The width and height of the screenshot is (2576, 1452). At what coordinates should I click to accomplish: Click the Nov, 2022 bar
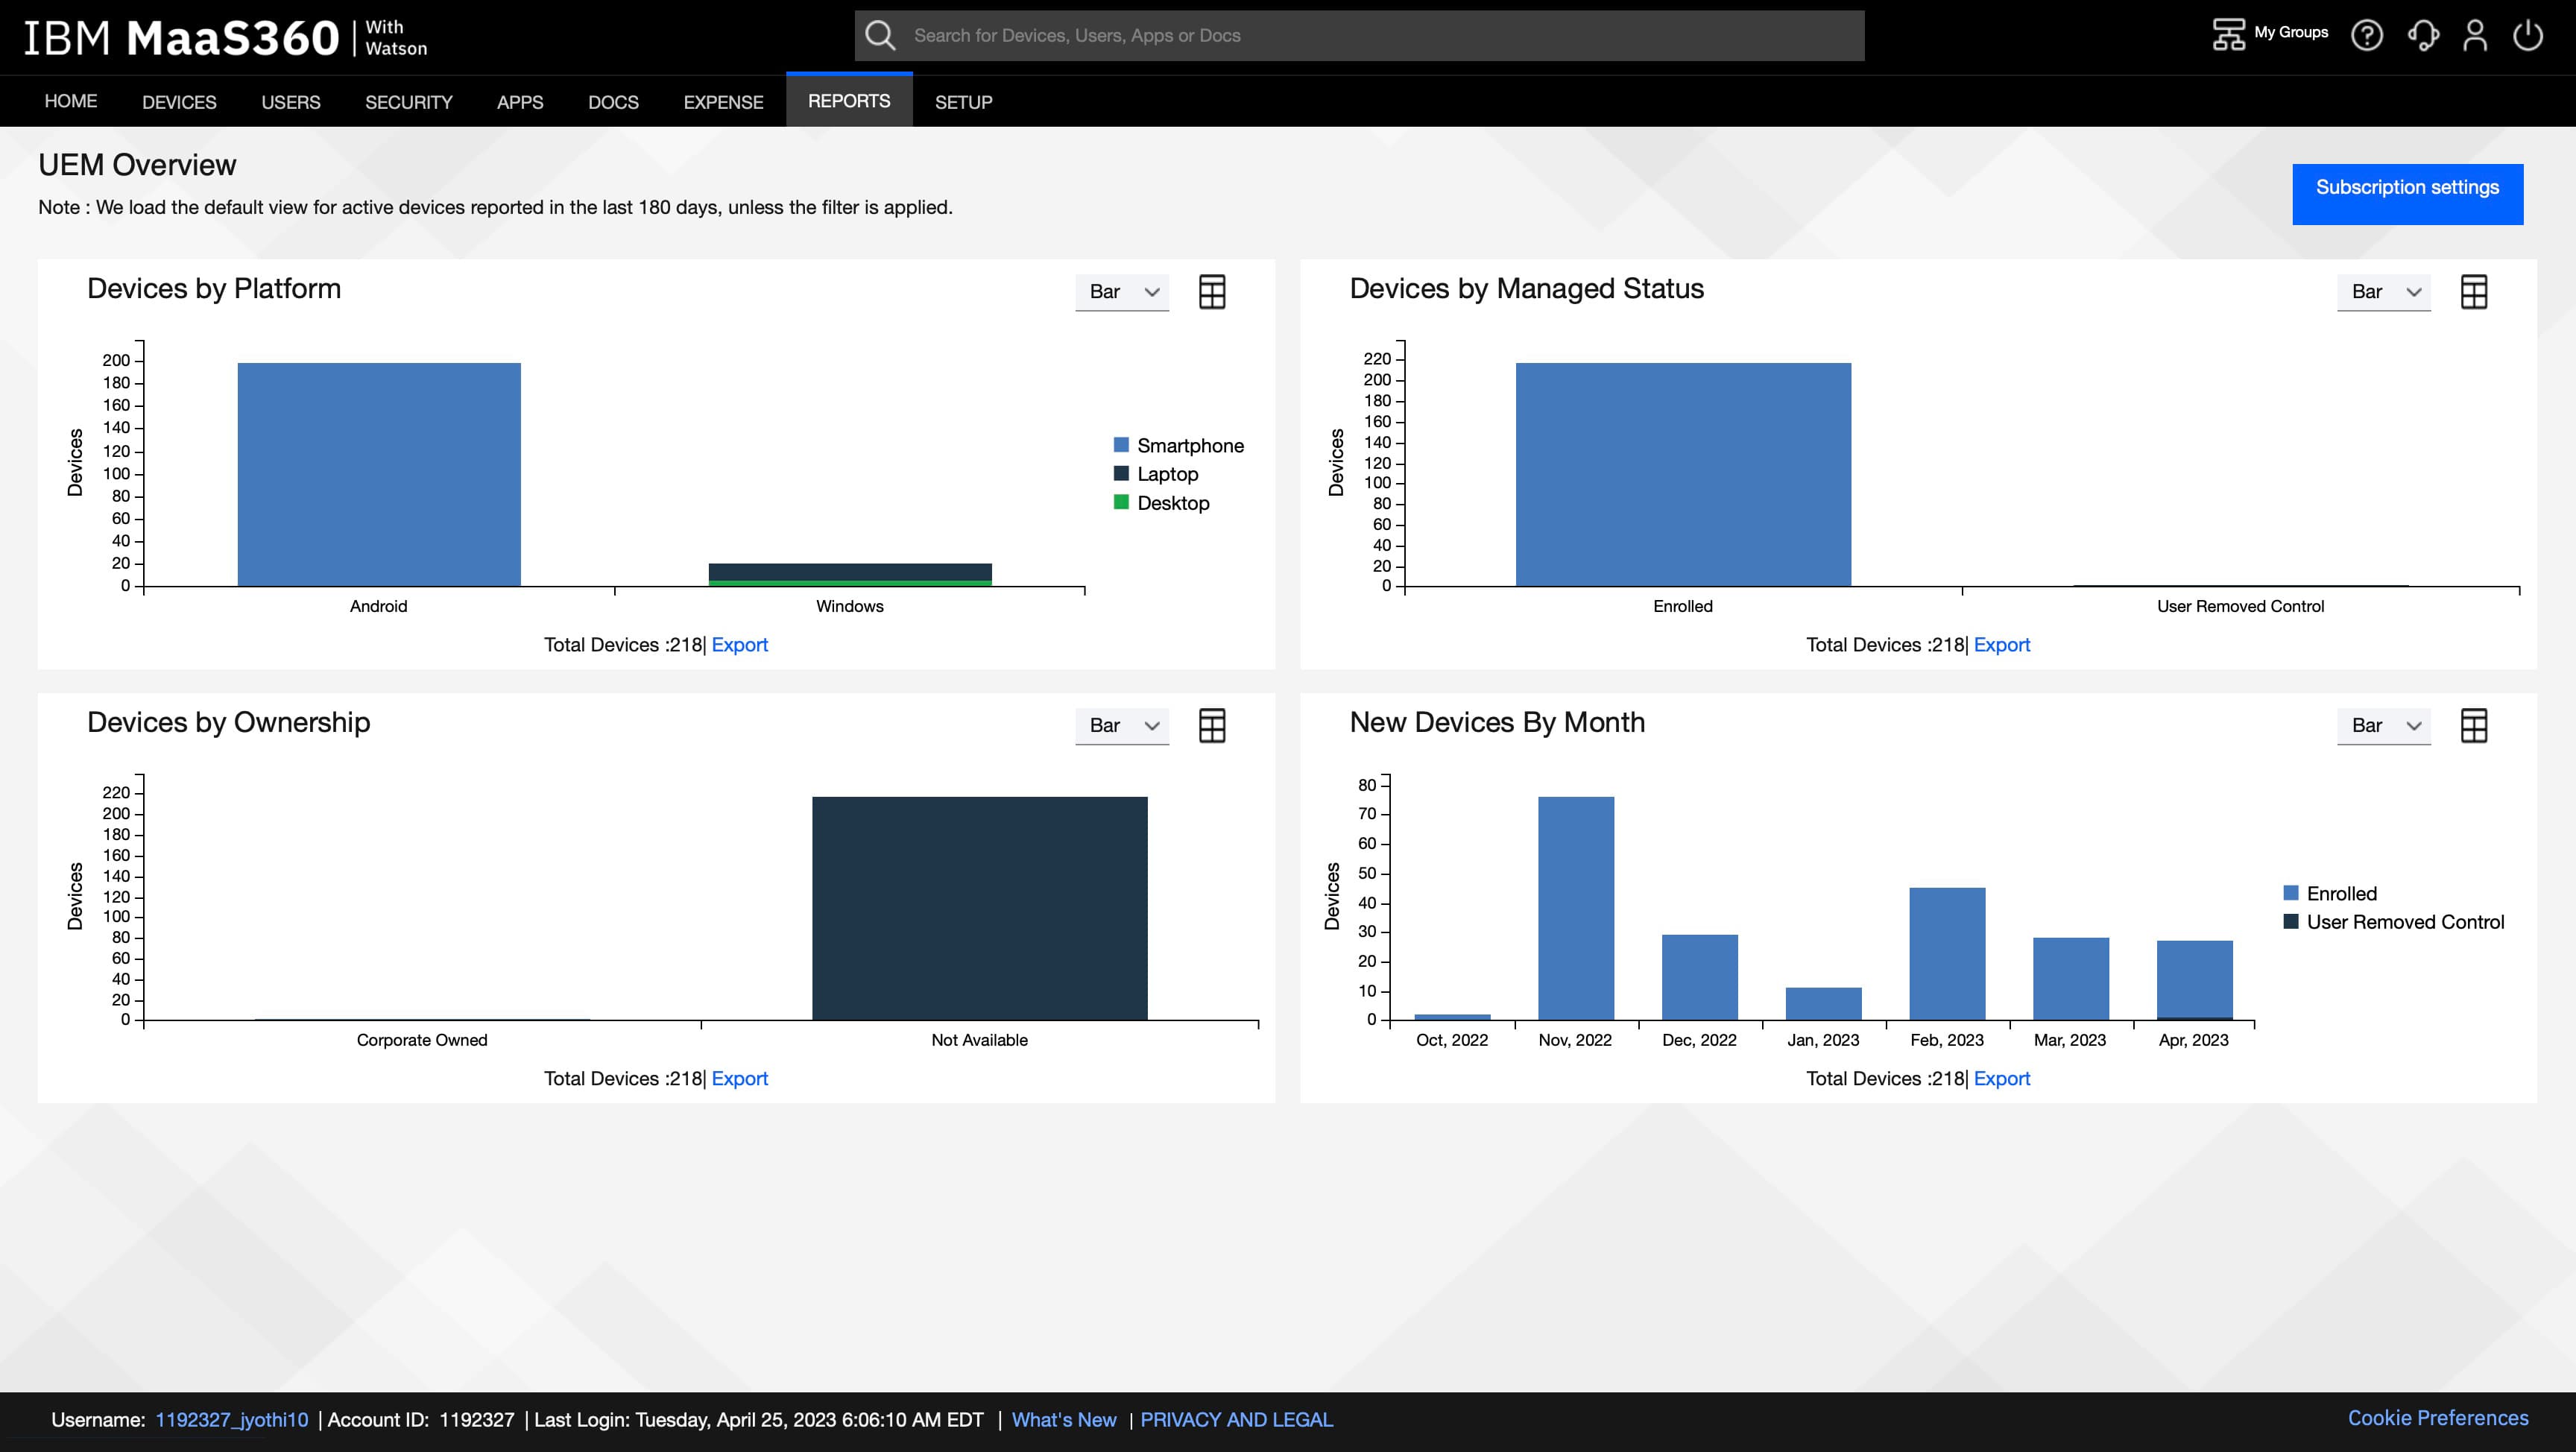click(x=1576, y=908)
